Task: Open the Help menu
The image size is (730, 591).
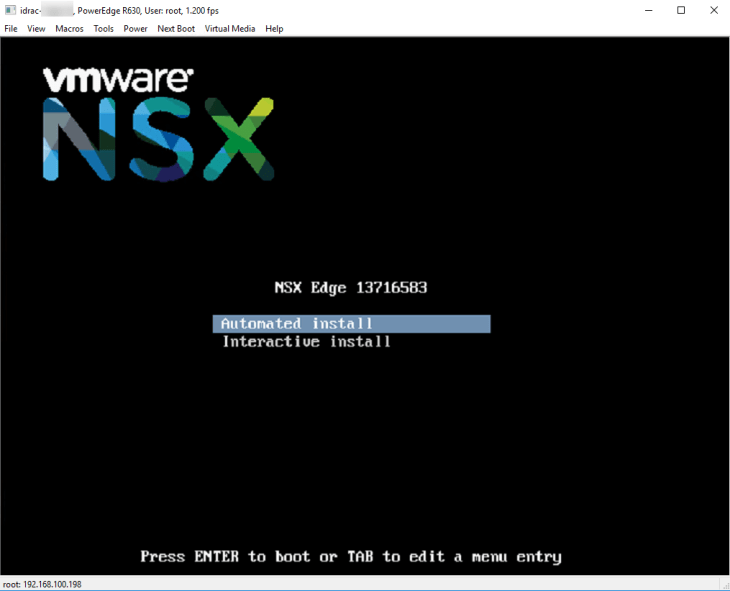Action: 274,29
